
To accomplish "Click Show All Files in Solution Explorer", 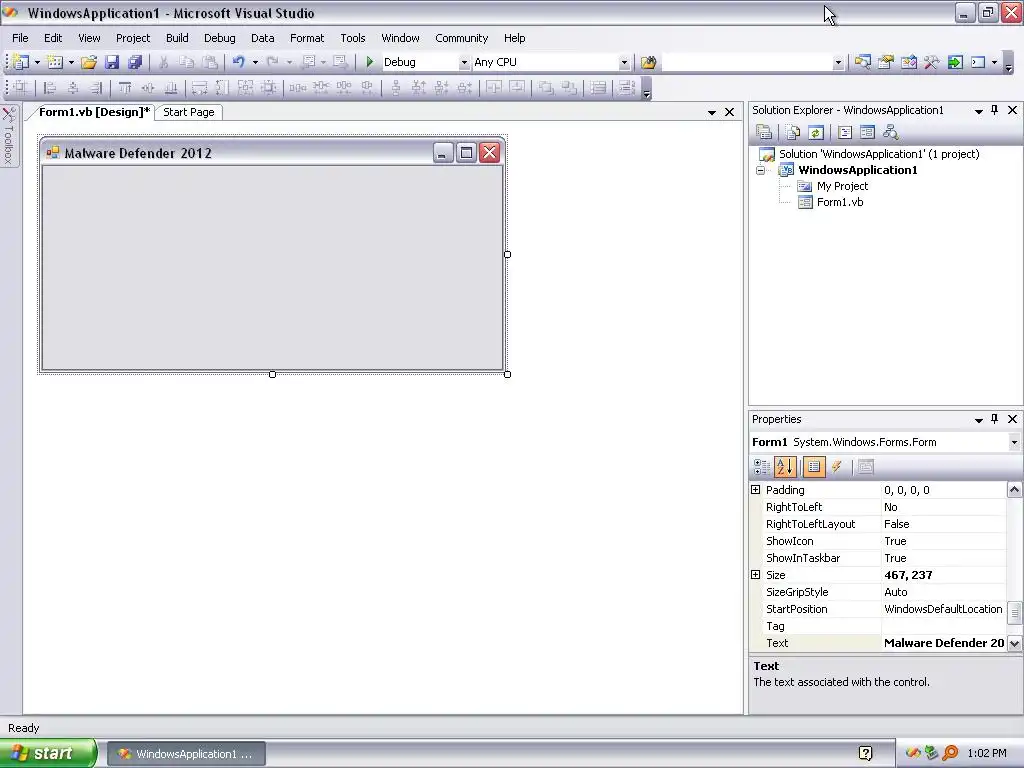I will tap(793, 133).
